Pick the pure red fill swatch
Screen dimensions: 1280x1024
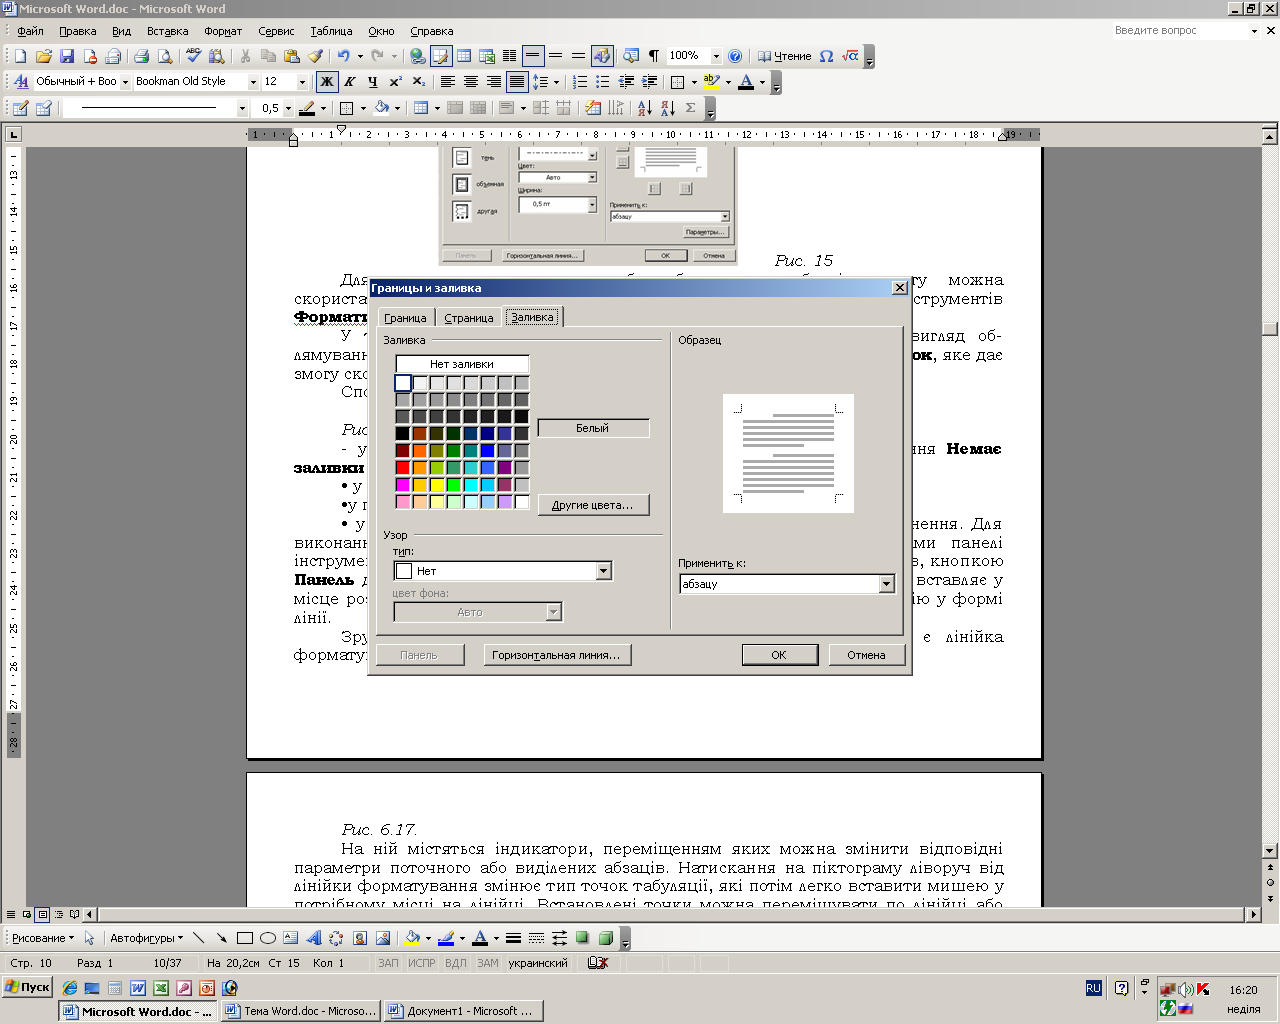(x=402, y=467)
